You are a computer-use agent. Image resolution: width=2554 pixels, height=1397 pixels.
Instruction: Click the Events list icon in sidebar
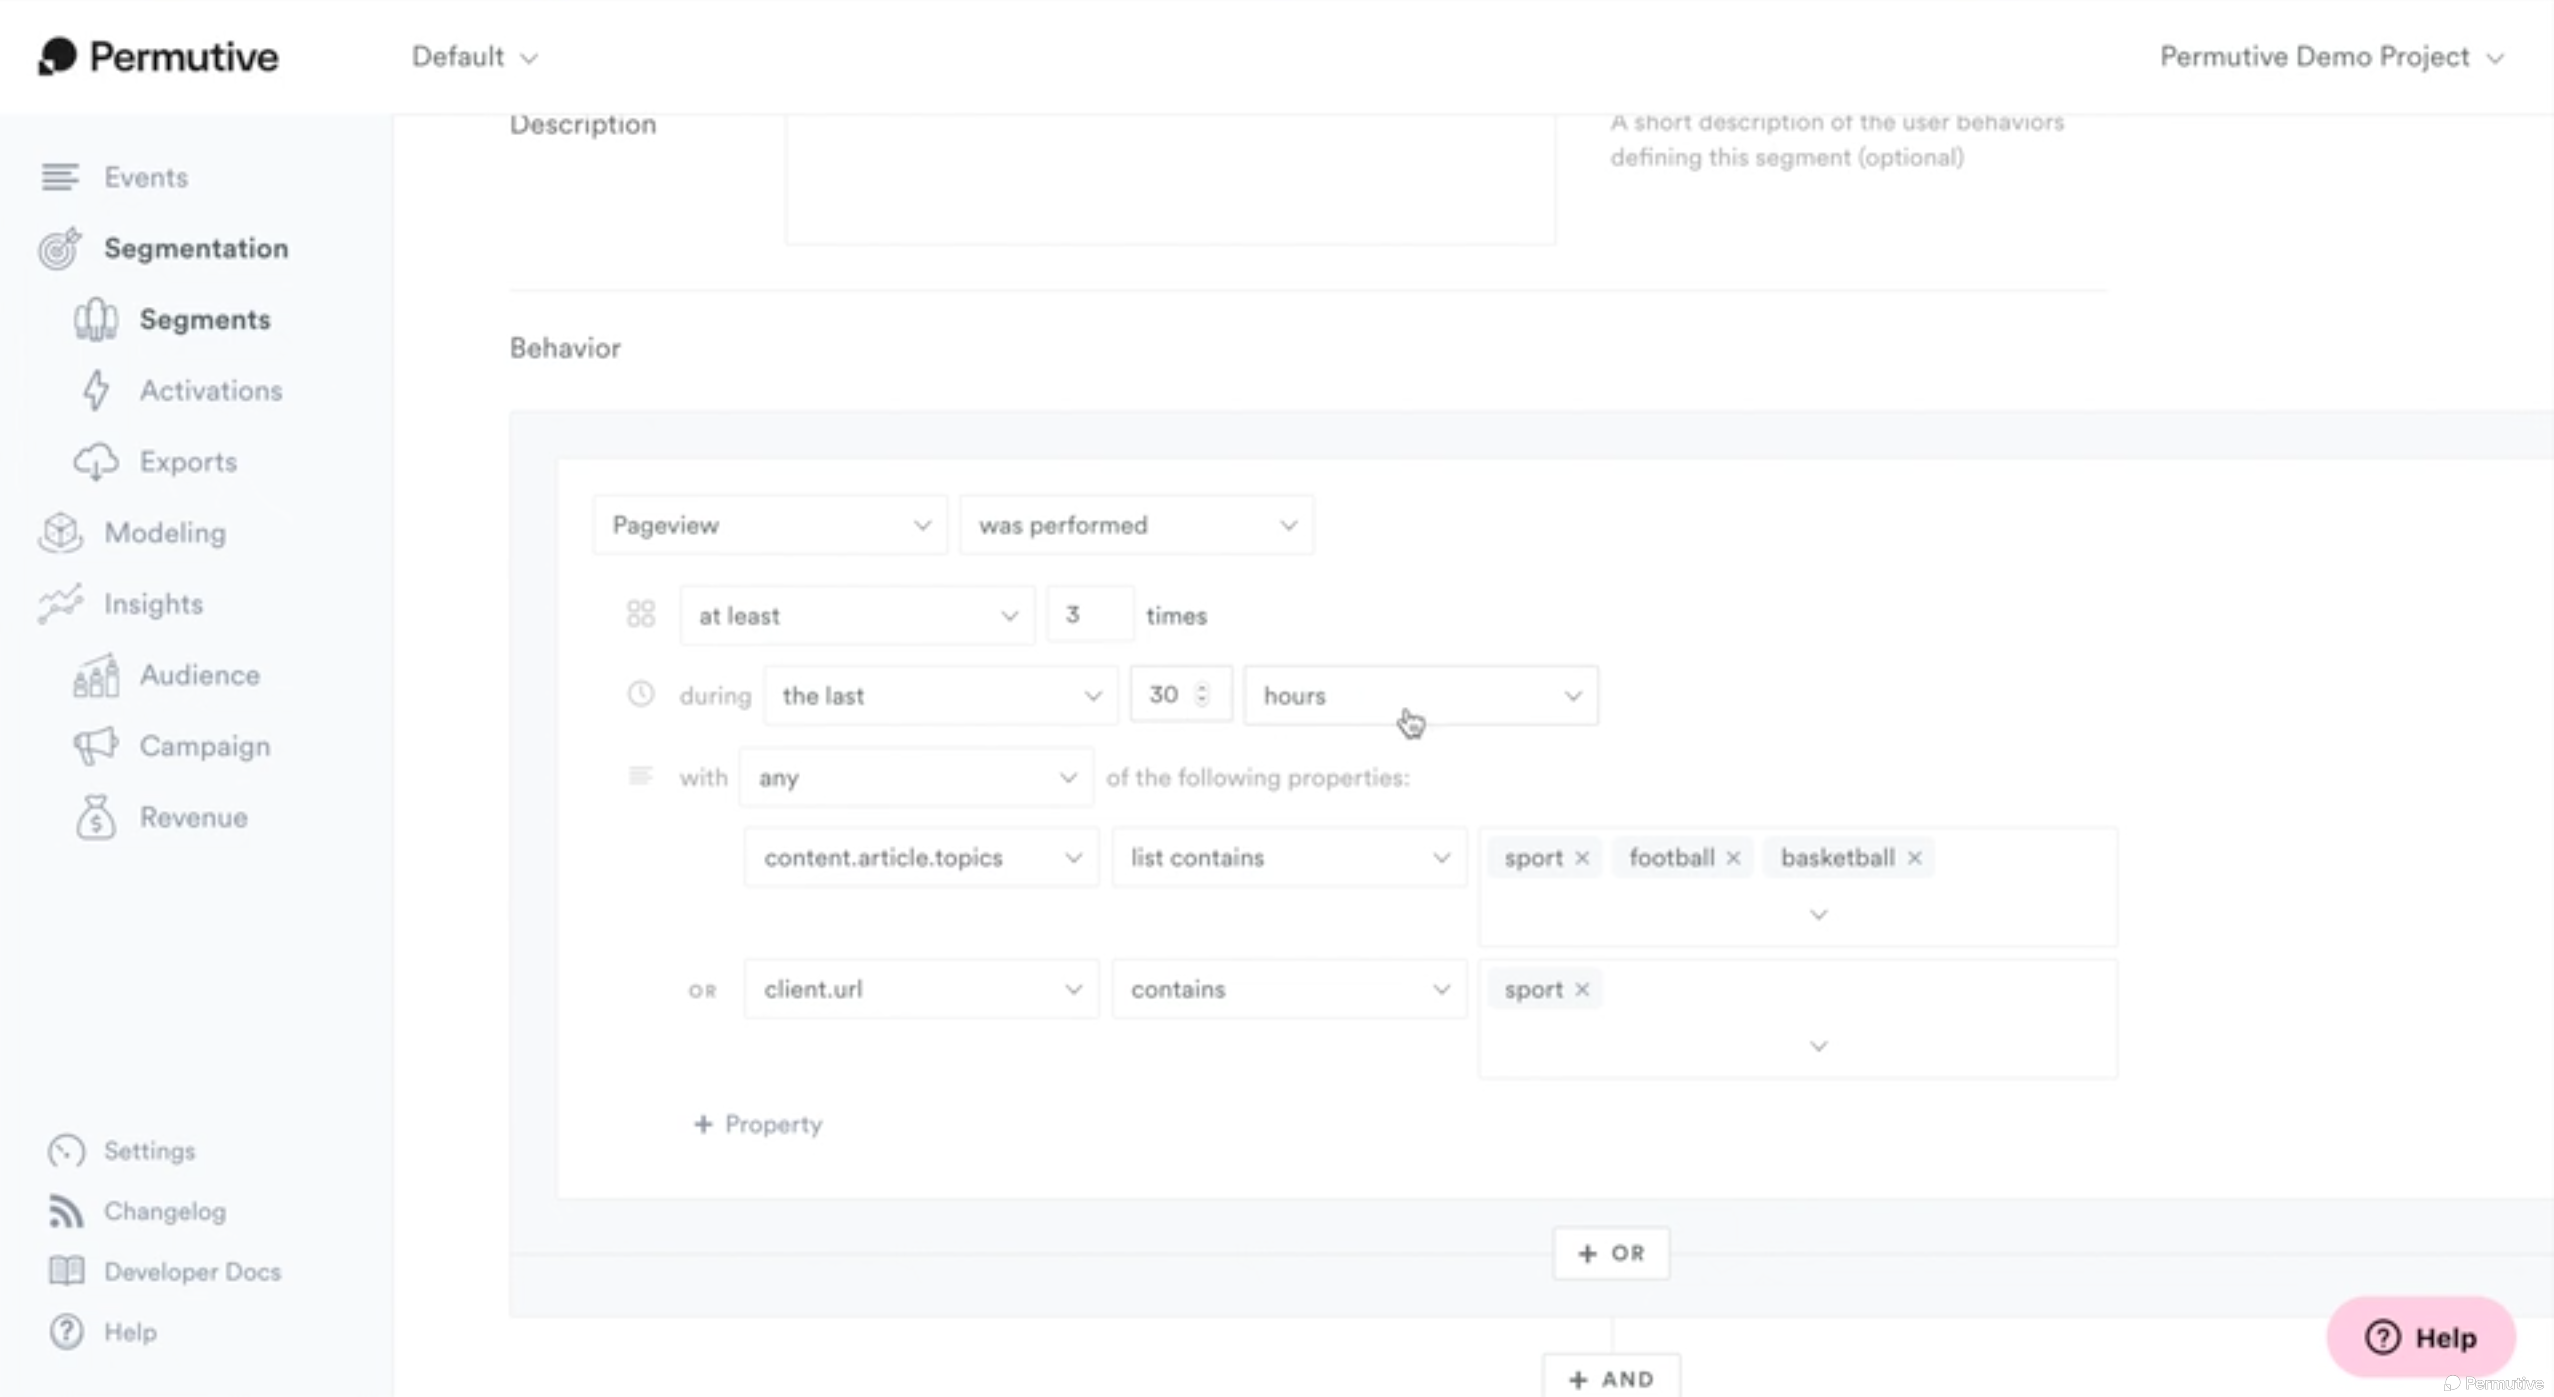click(x=59, y=177)
